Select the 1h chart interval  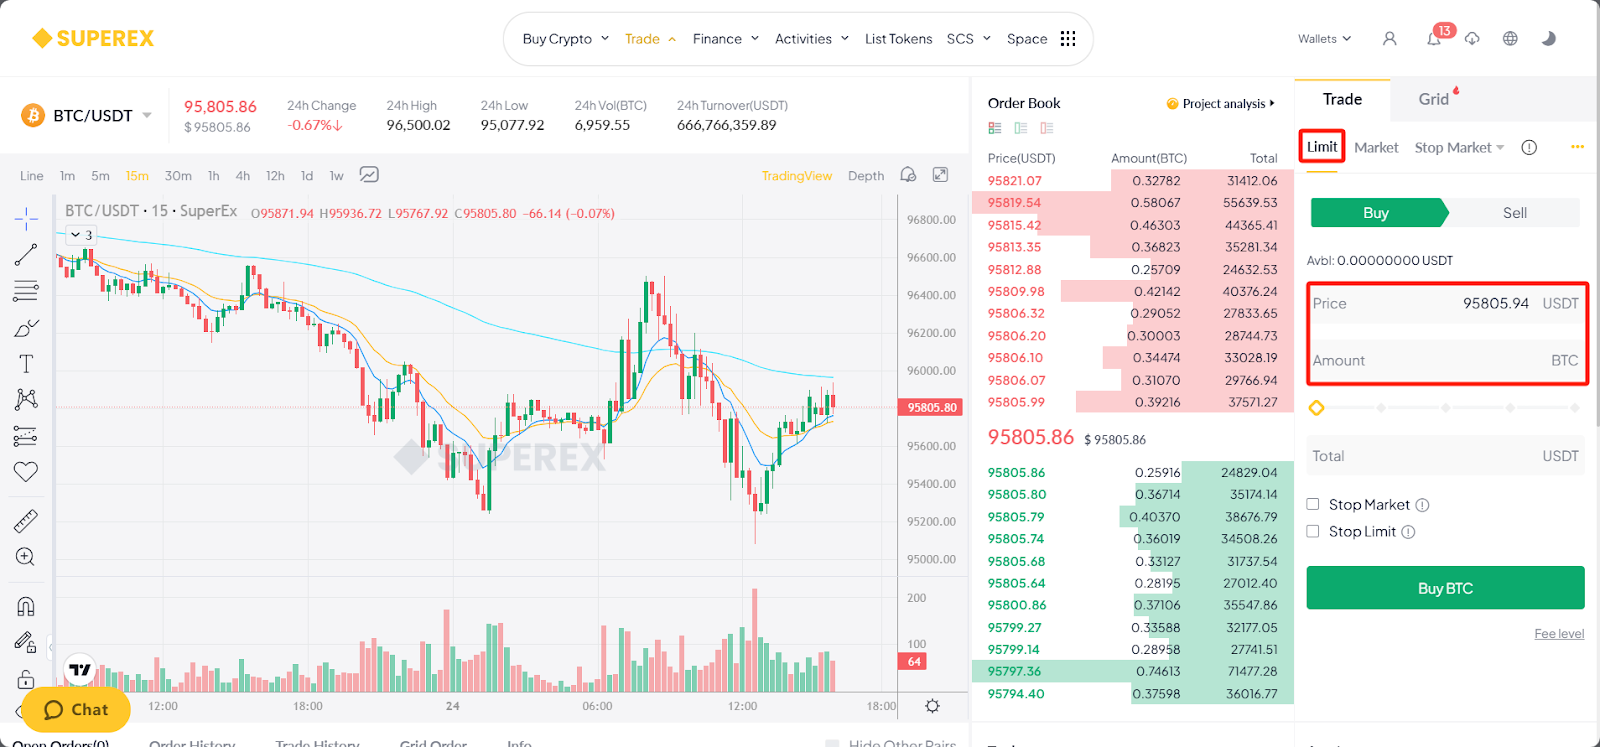point(213,175)
